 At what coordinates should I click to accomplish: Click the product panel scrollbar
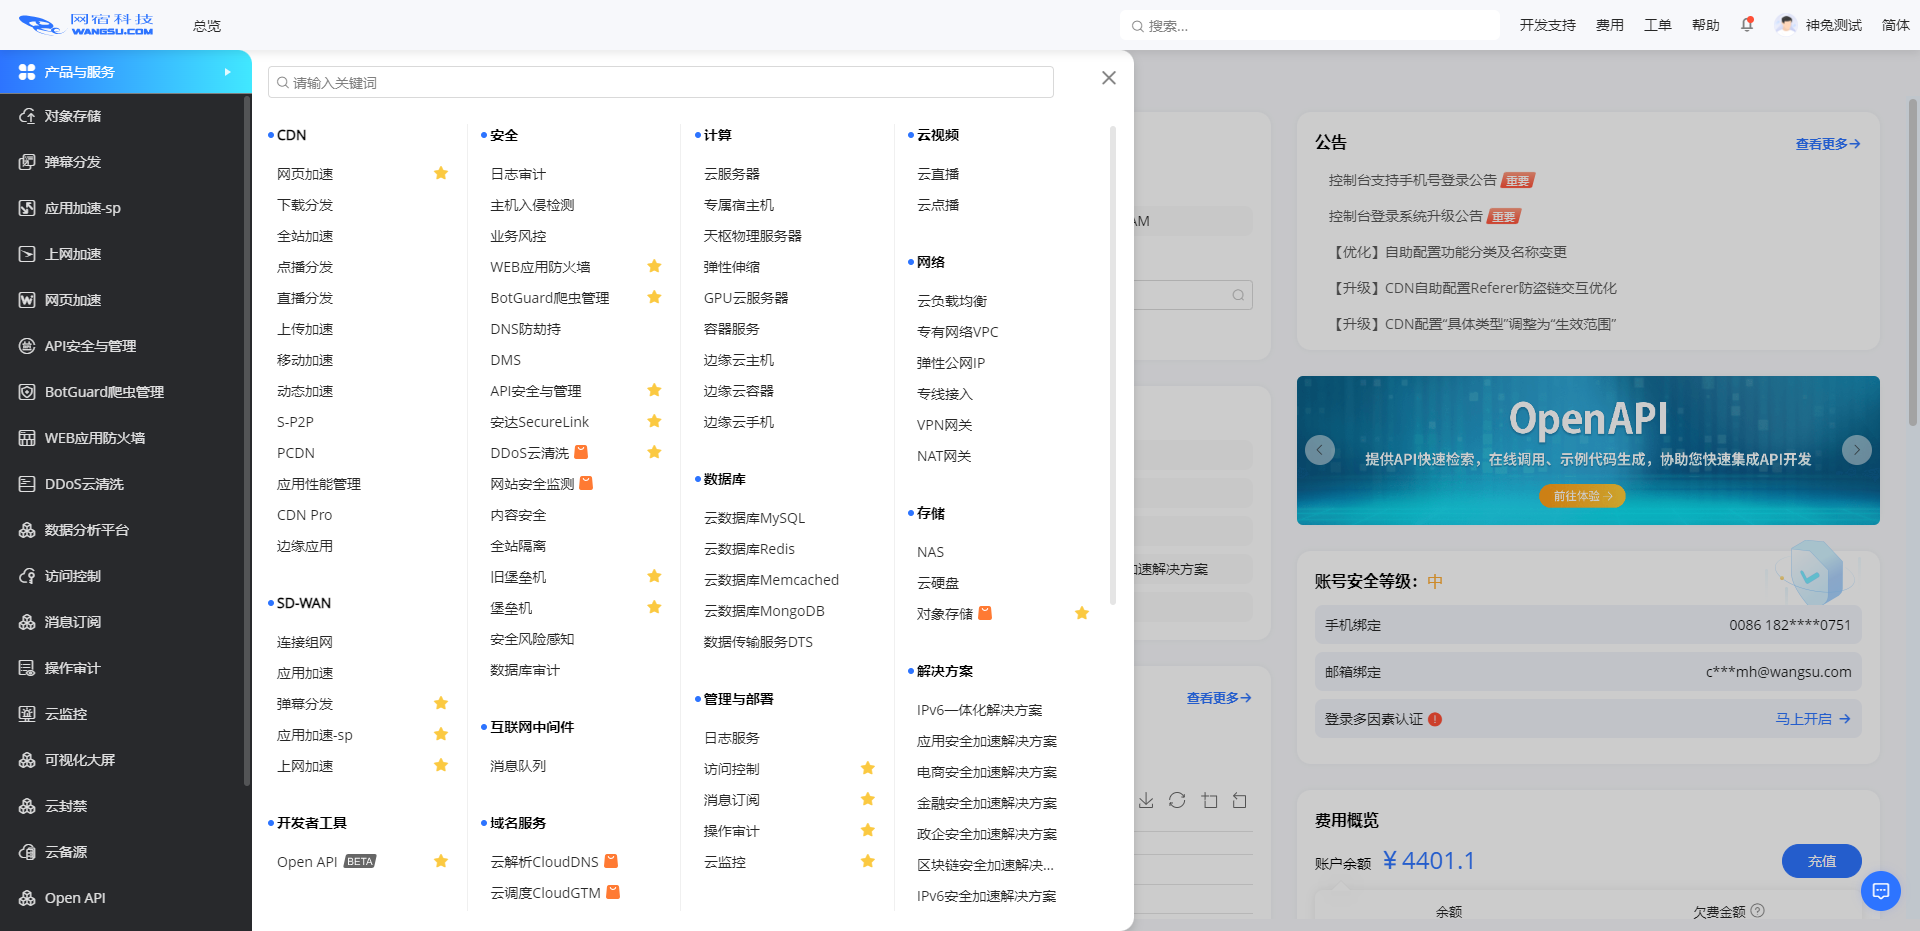point(1112,365)
